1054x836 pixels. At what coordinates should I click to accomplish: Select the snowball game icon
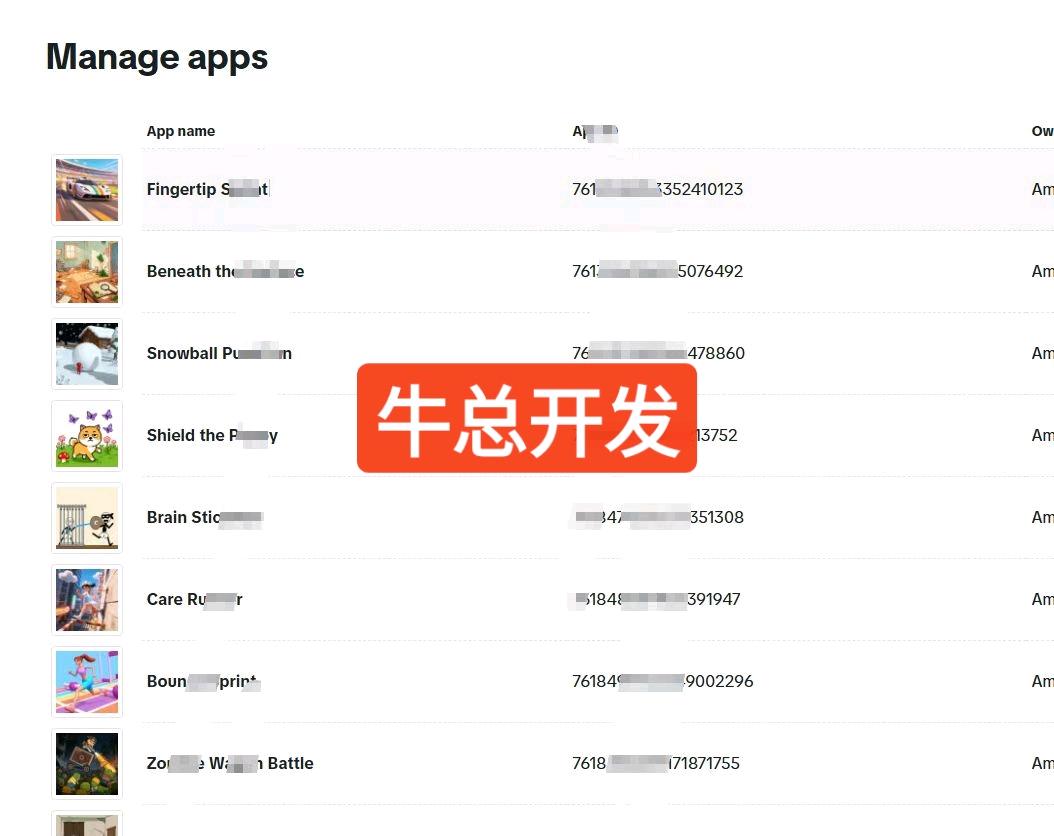coord(87,354)
